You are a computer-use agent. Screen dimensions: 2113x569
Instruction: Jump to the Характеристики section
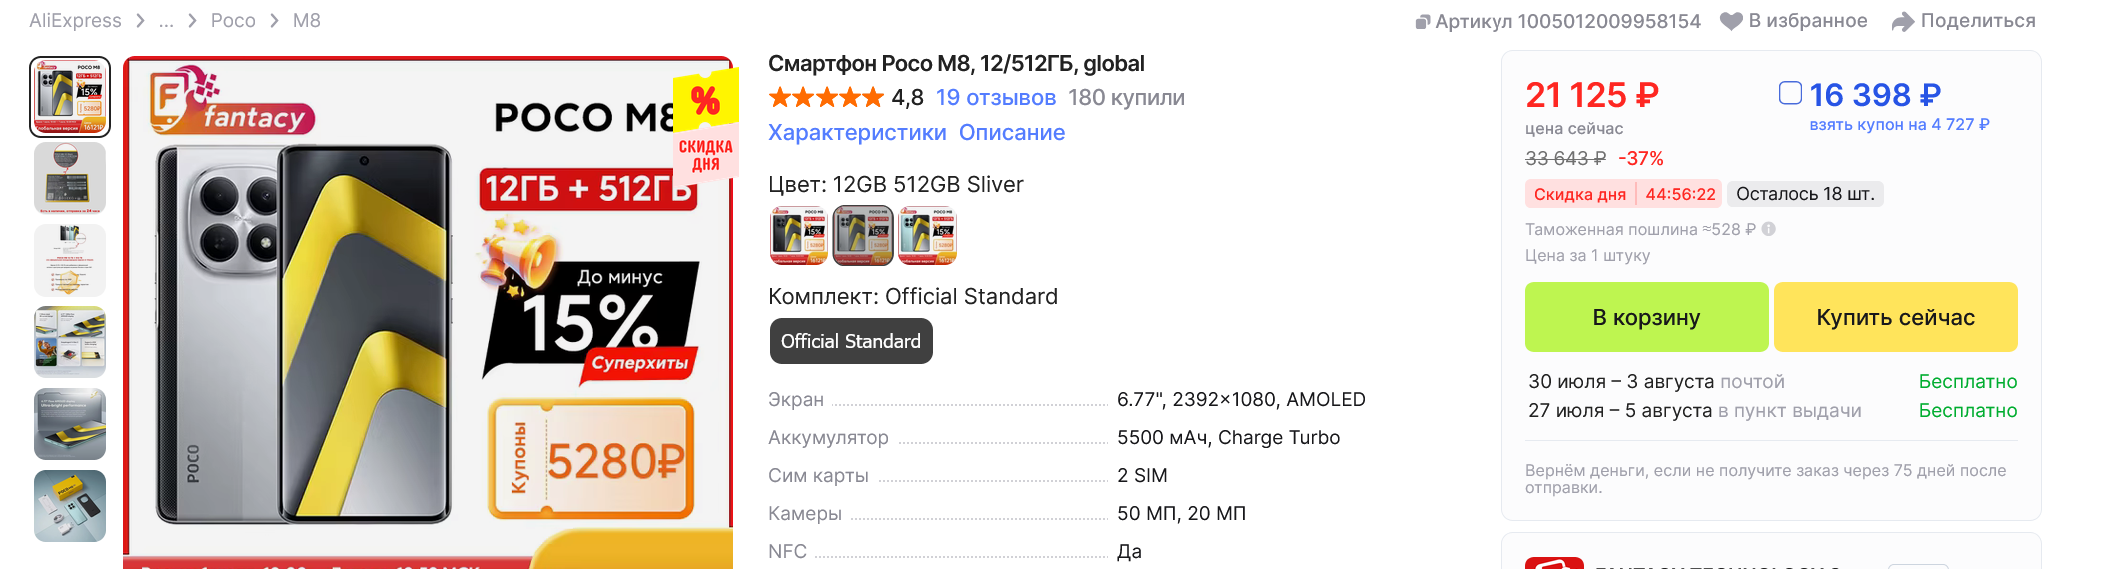(857, 133)
